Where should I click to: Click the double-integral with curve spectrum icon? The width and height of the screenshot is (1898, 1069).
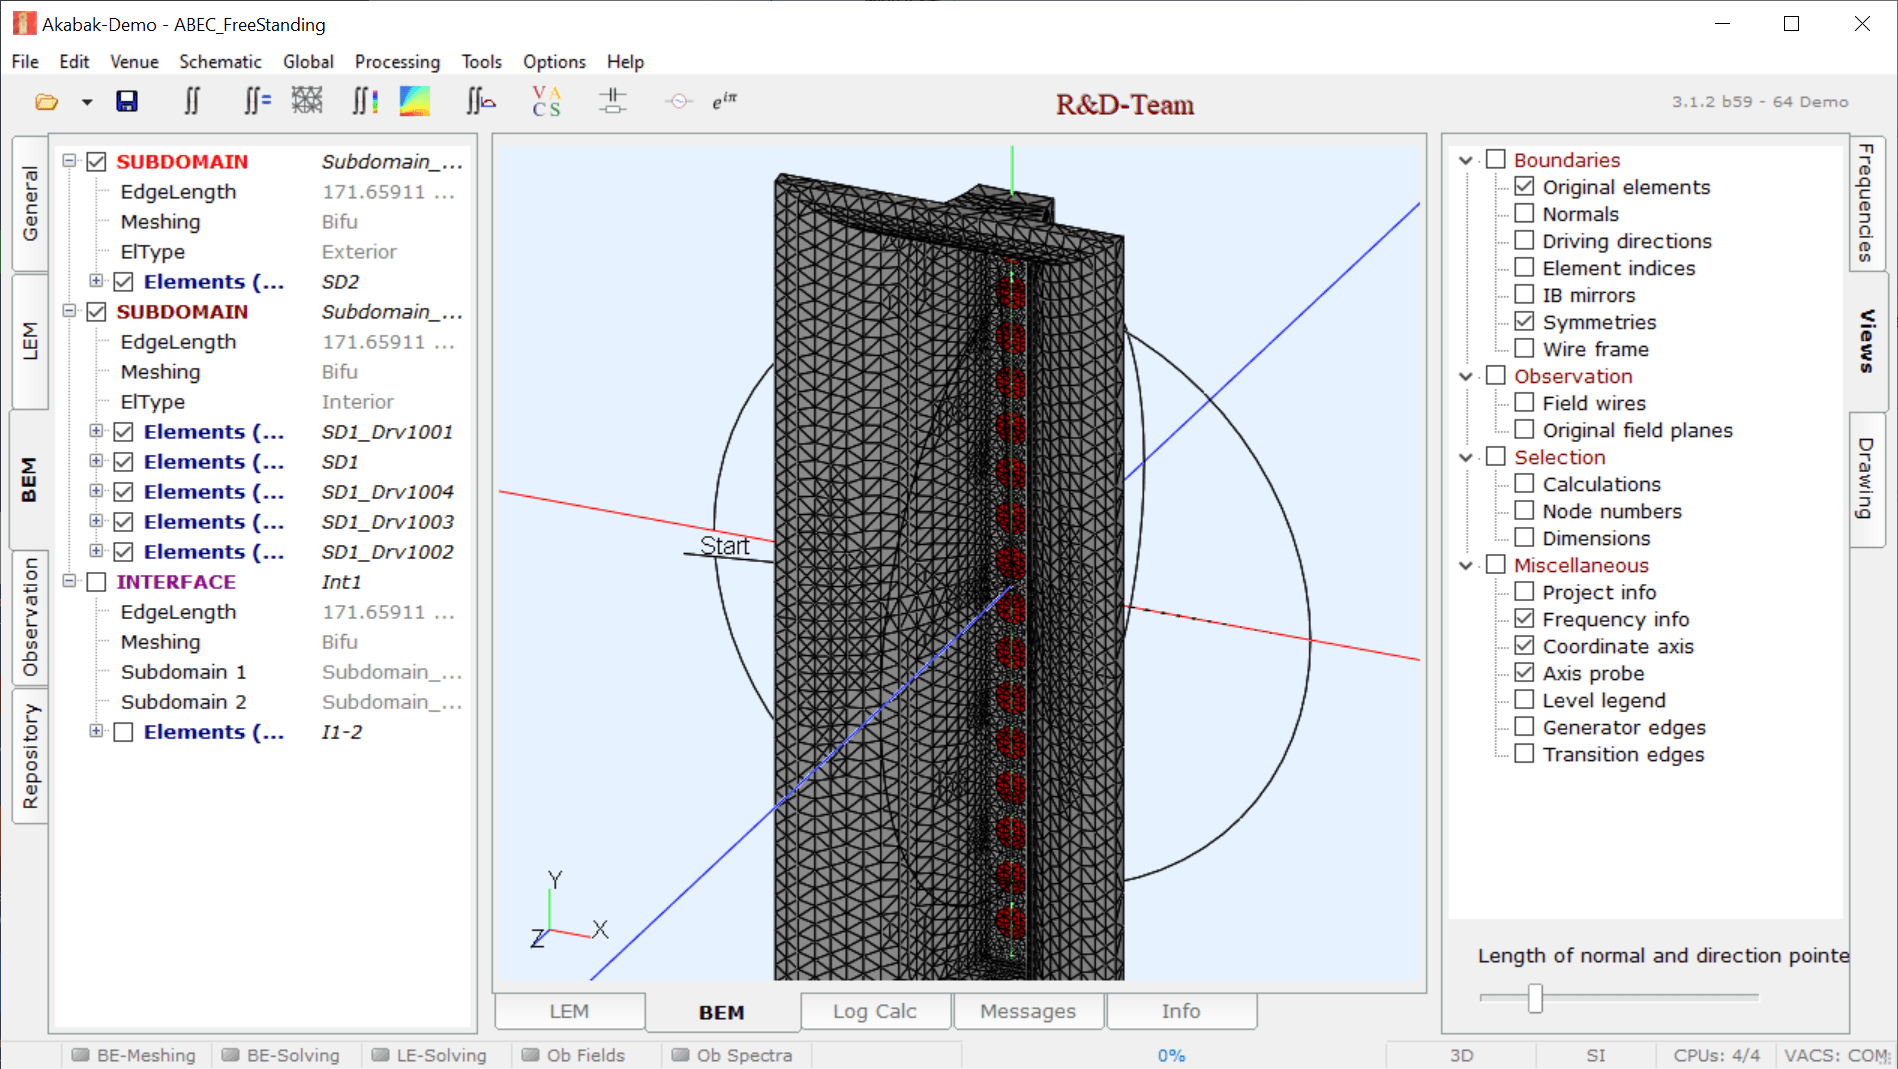point(481,101)
